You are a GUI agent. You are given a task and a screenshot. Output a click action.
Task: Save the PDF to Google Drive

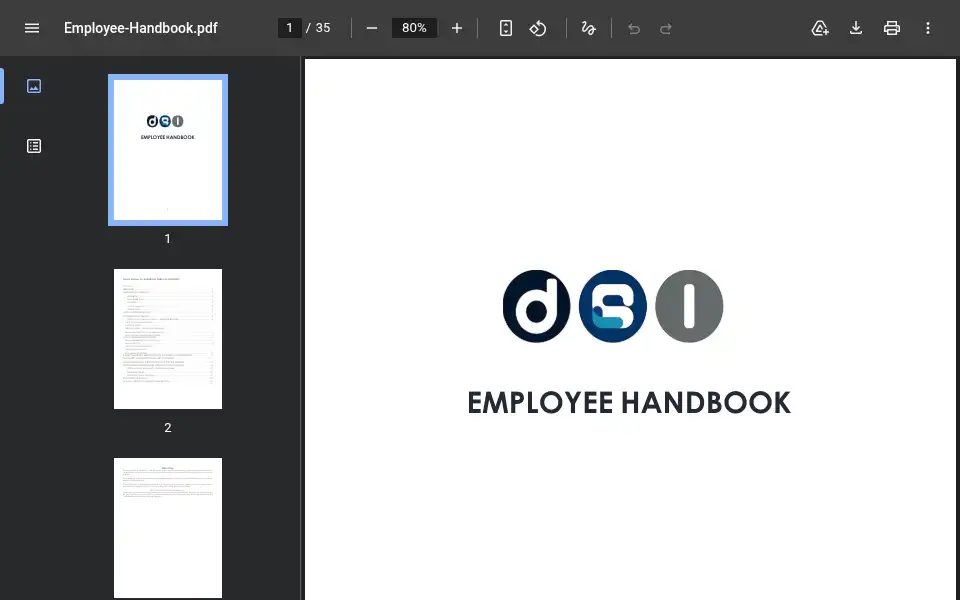pyautogui.click(x=820, y=28)
